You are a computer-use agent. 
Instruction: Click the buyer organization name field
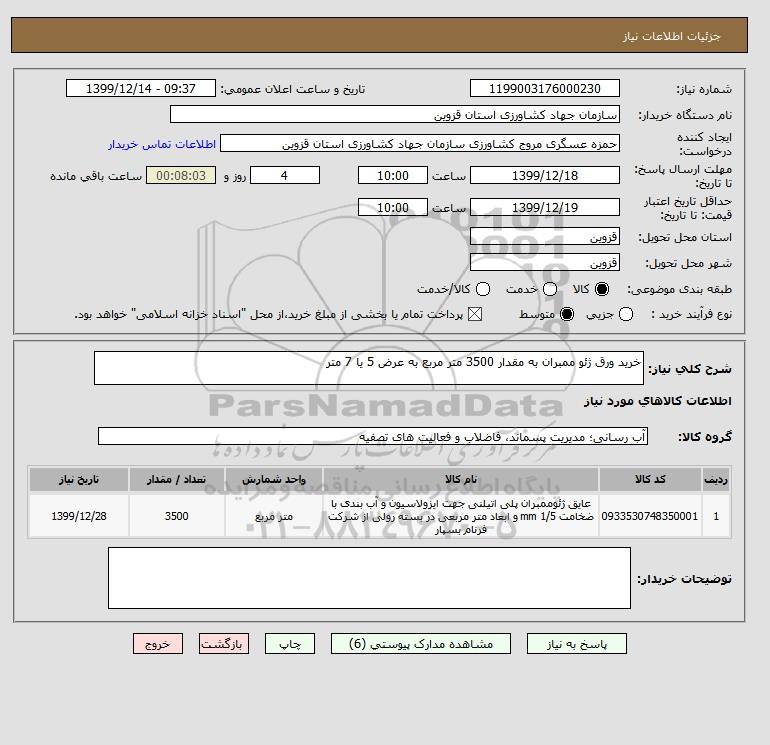(395, 115)
